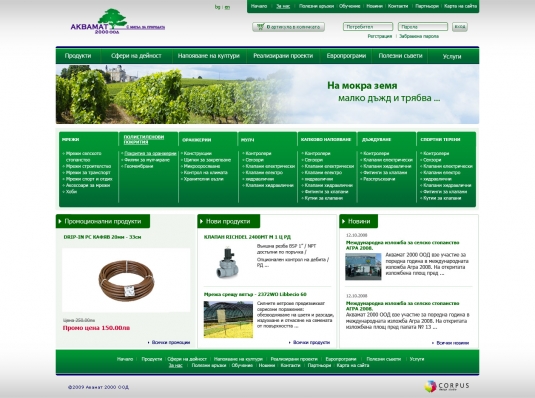Screen dimensions: 535x398
Task: Open the Агра 2008 exhibition news photo
Action: 363,267
